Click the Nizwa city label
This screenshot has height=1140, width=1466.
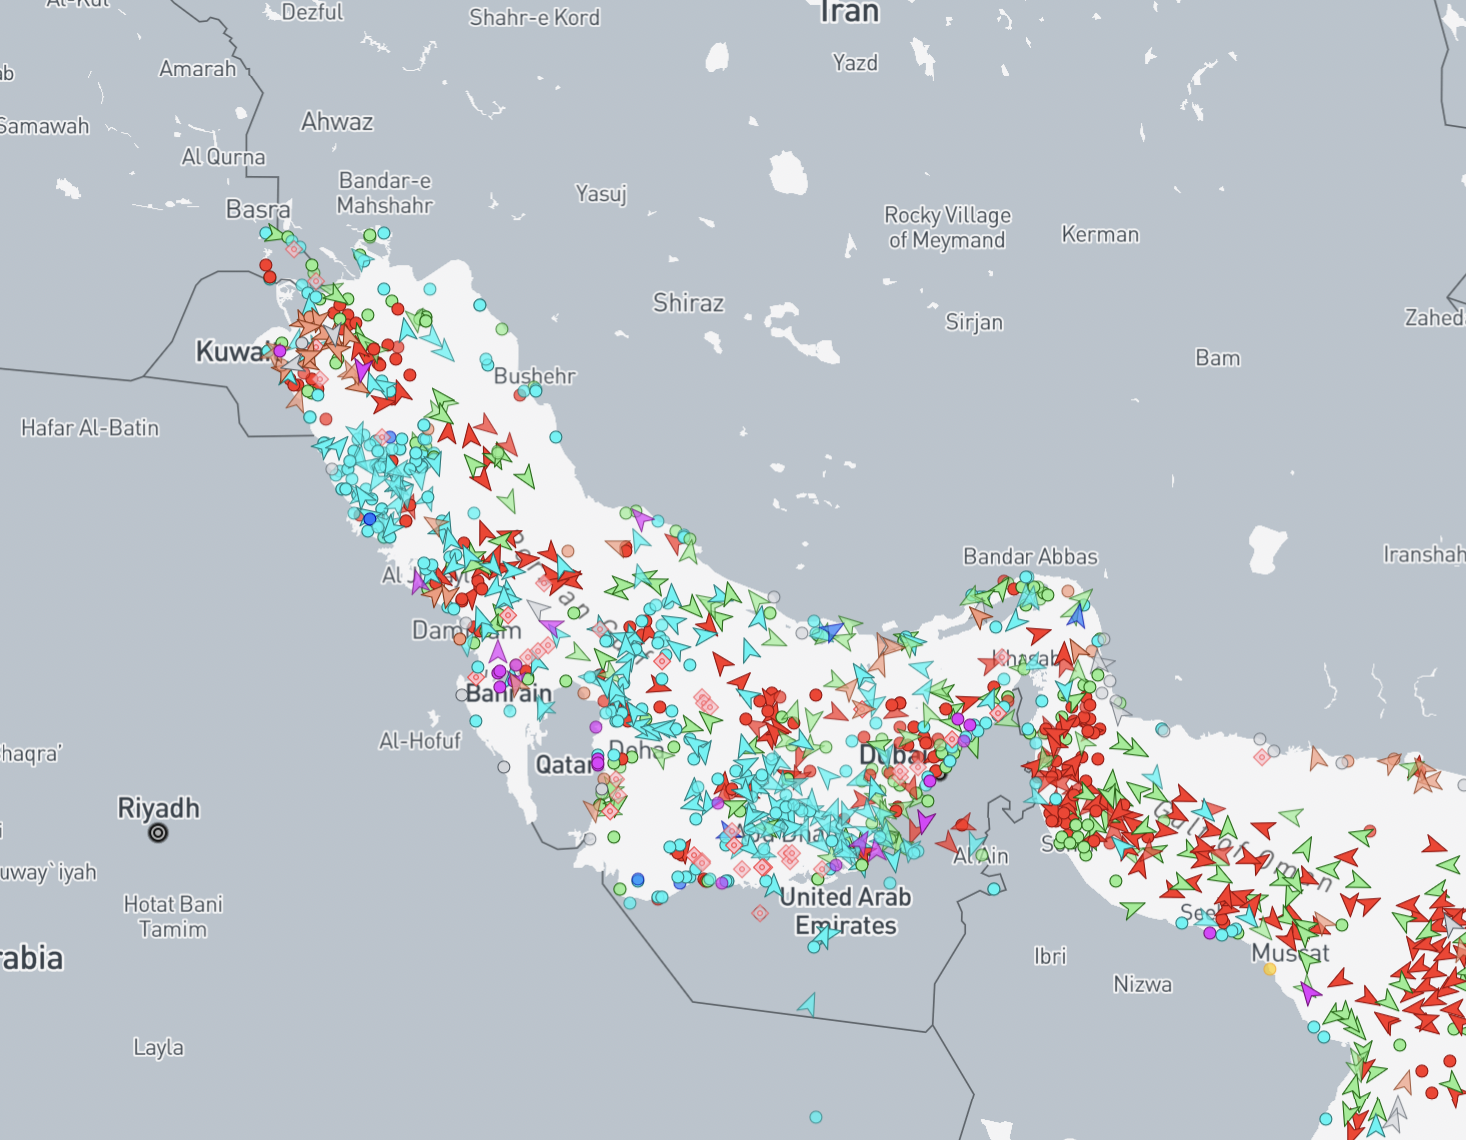click(x=1142, y=984)
